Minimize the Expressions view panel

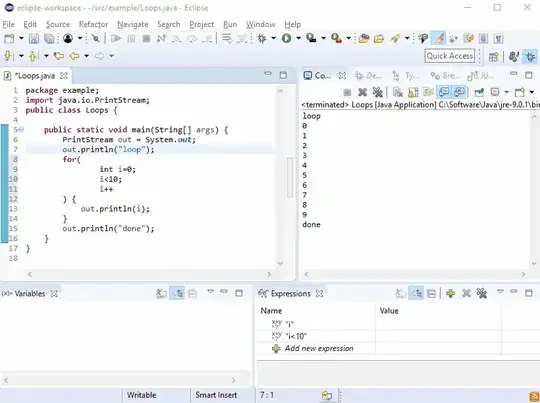[x=513, y=292]
